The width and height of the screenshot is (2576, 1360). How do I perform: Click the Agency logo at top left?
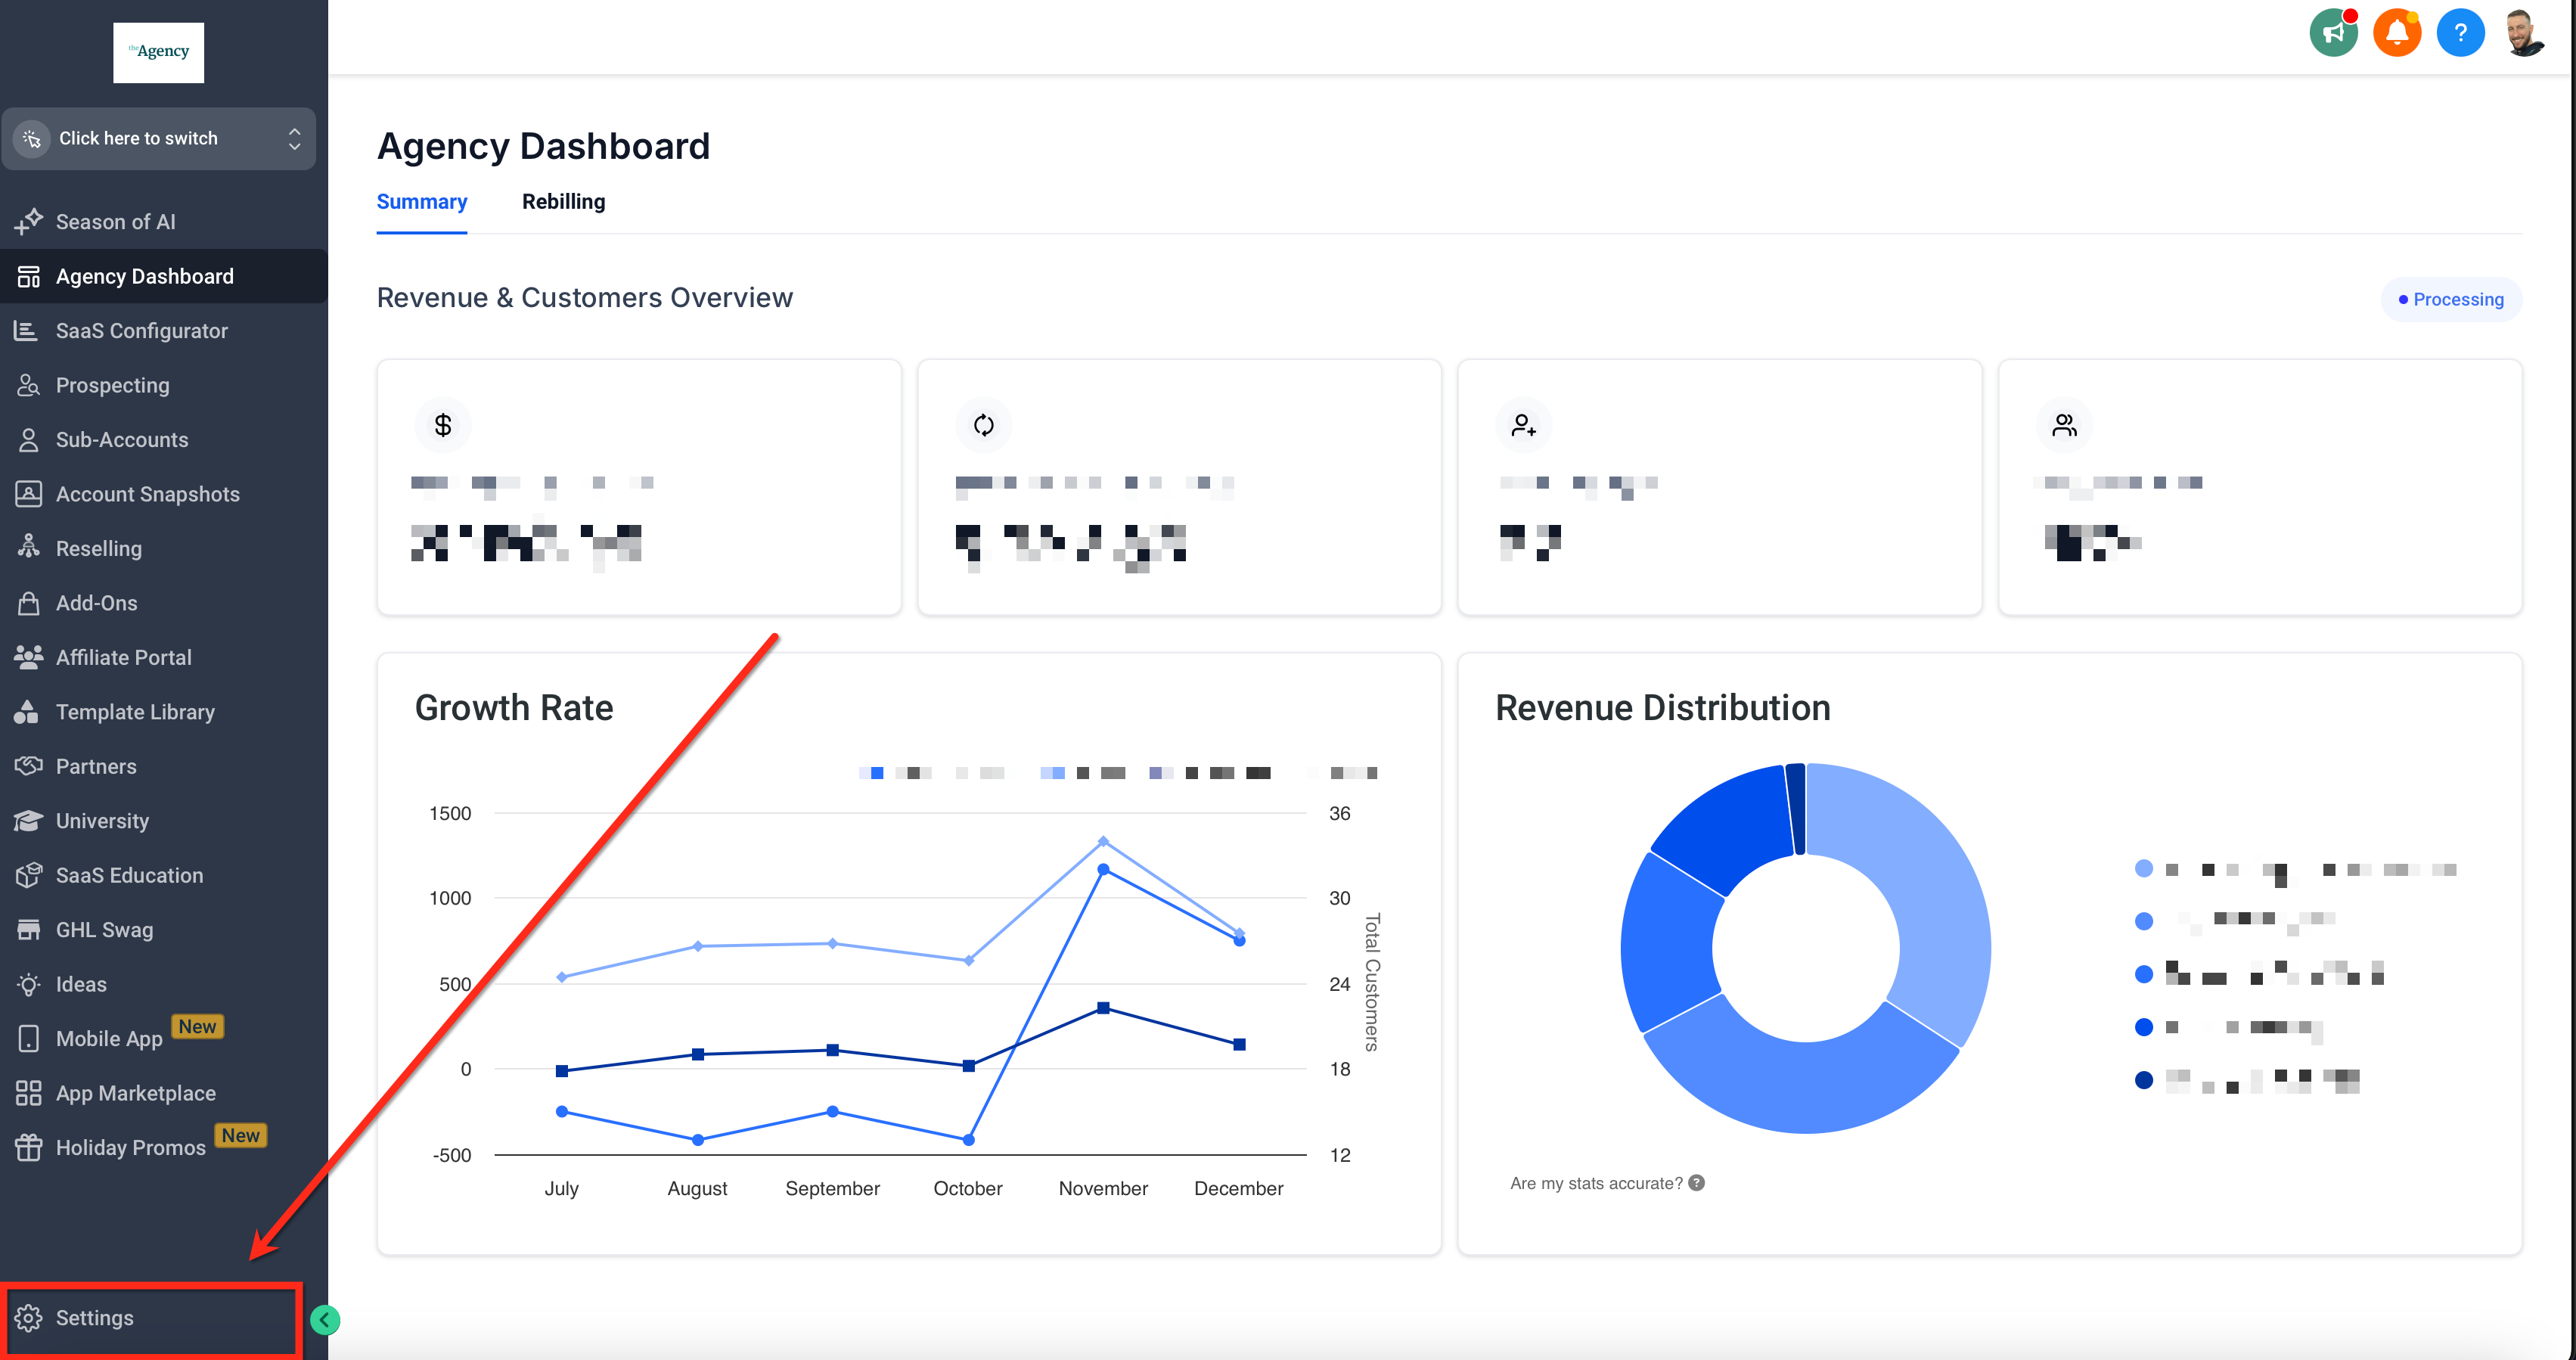pyautogui.click(x=158, y=52)
